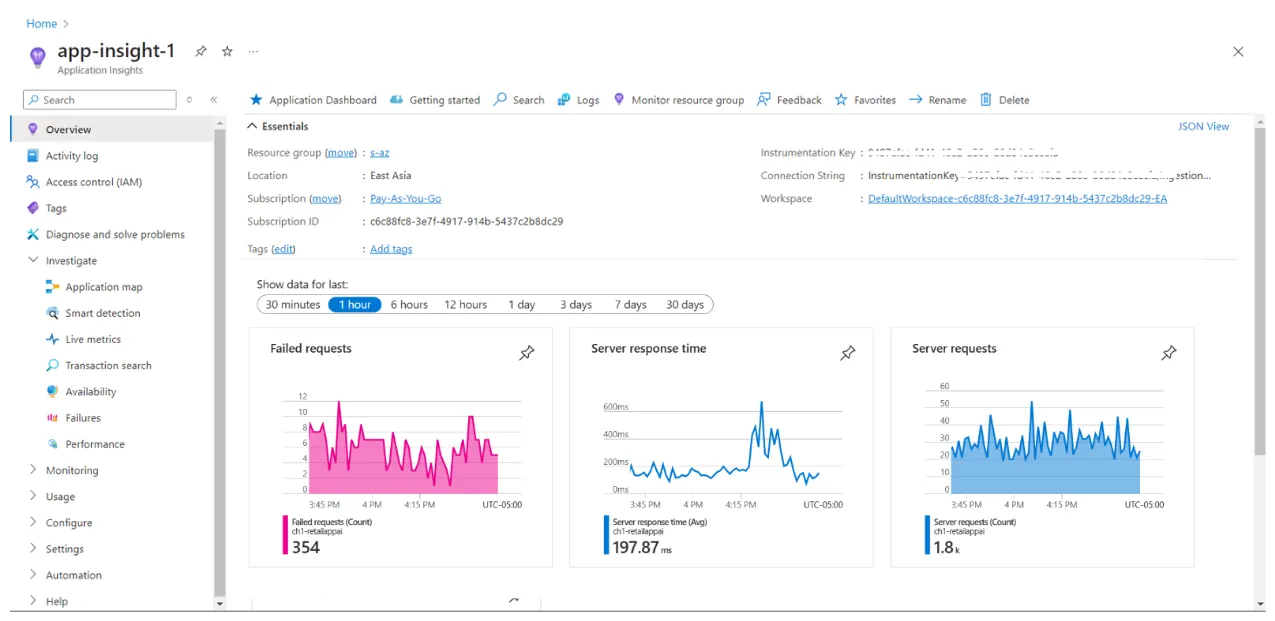1275x621 pixels.
Task: Open the Pay-As-You-Go subscription link
Action: click(405, 199)
